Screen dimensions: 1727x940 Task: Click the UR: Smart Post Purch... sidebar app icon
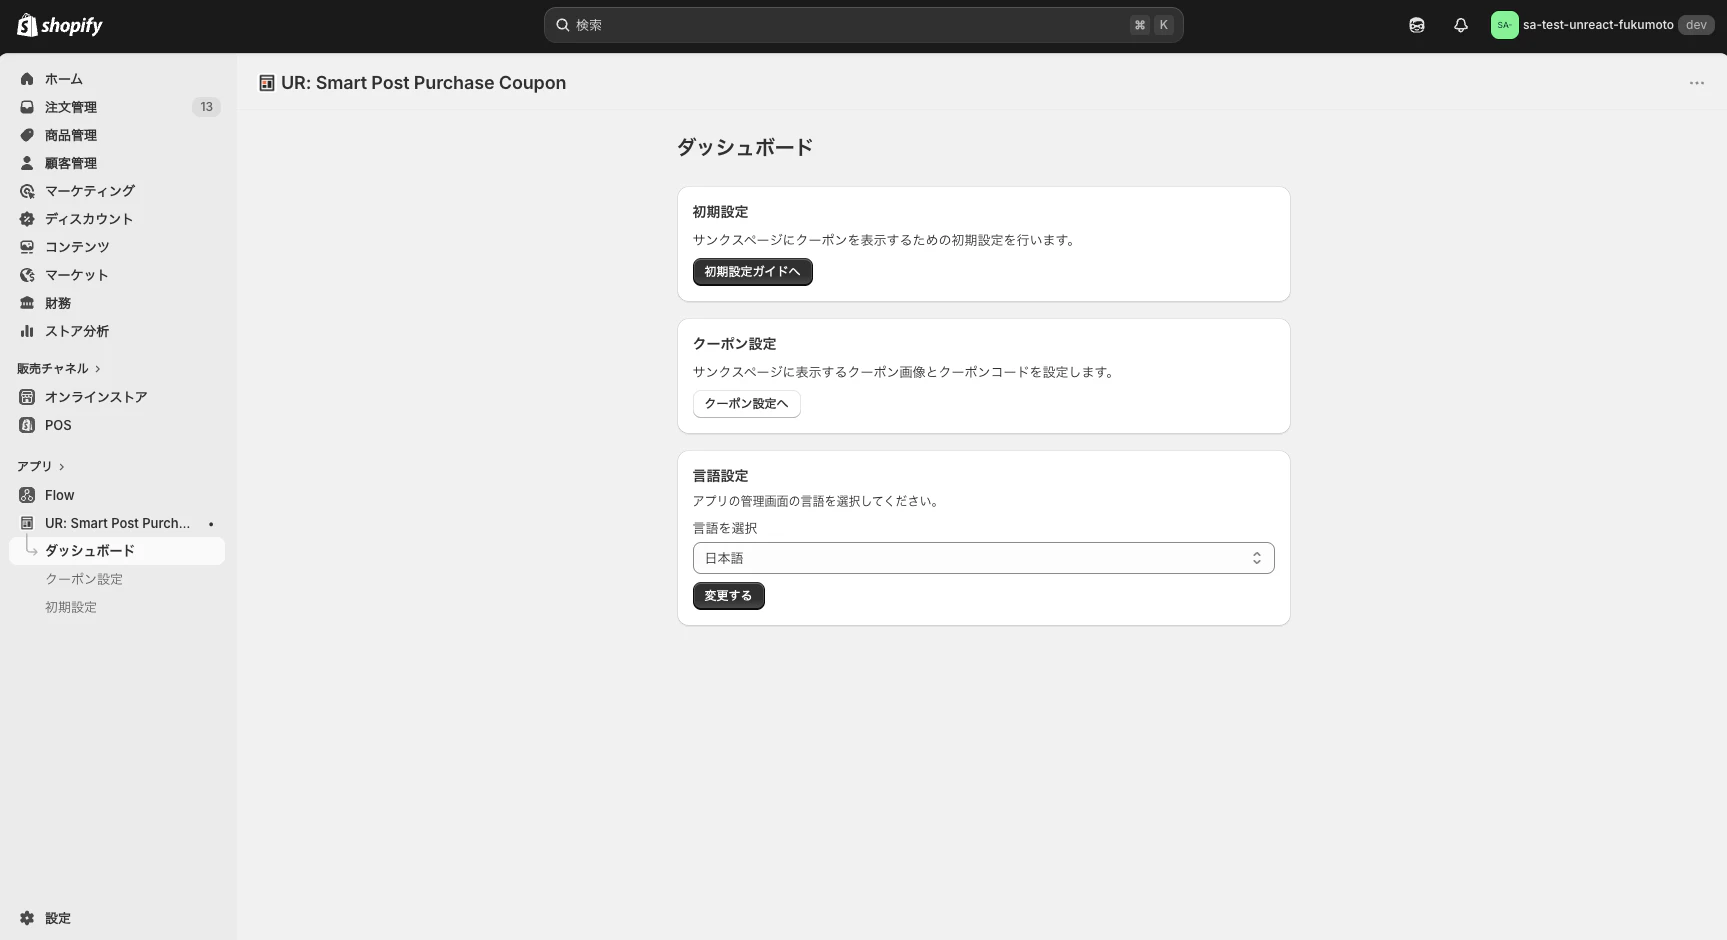click(x=27, y=523)
